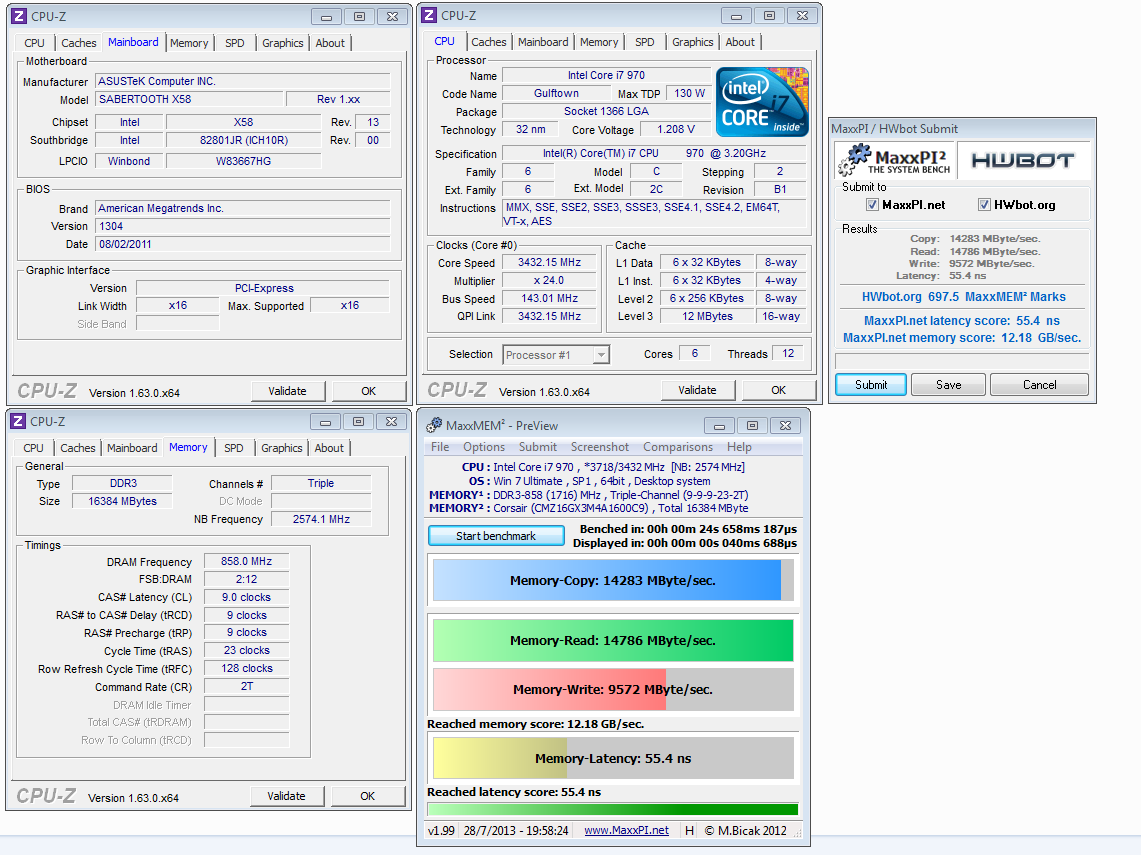Click Cancel in the HWbot Submit dialog
The image size is (1141, 855).
click(x=1040, y=385)
